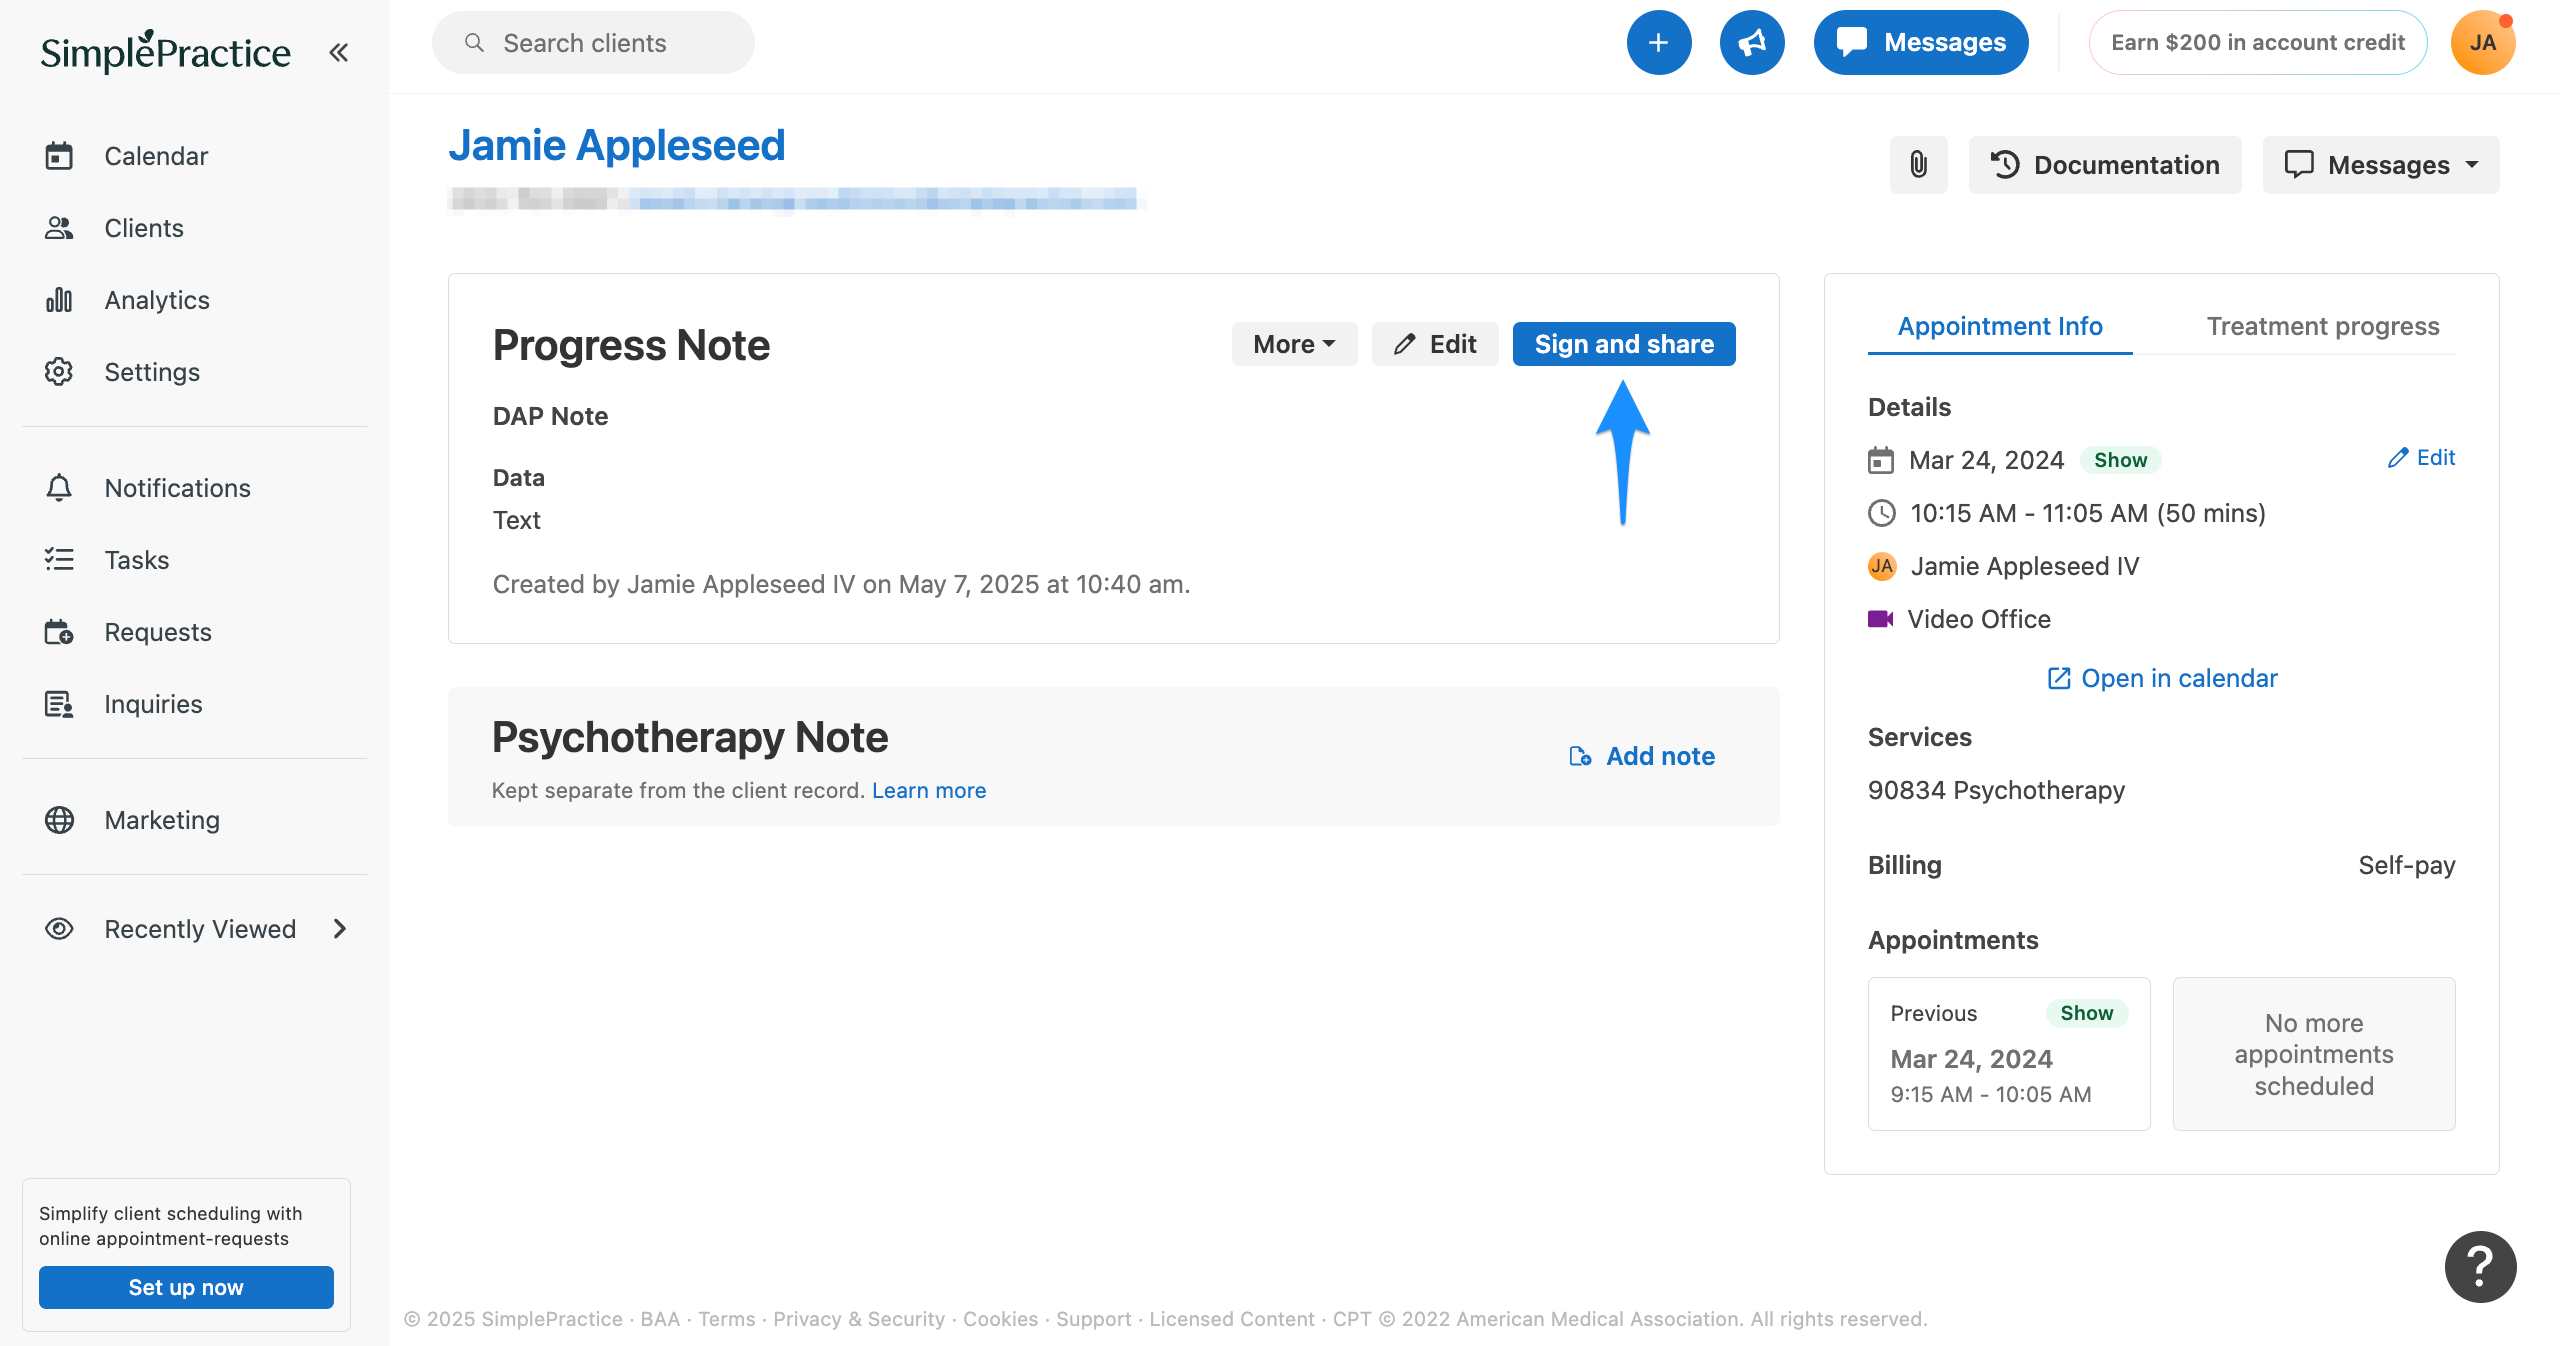Open the Requests page
This screenshot has height=1346, width=2560.
point(158,632)
